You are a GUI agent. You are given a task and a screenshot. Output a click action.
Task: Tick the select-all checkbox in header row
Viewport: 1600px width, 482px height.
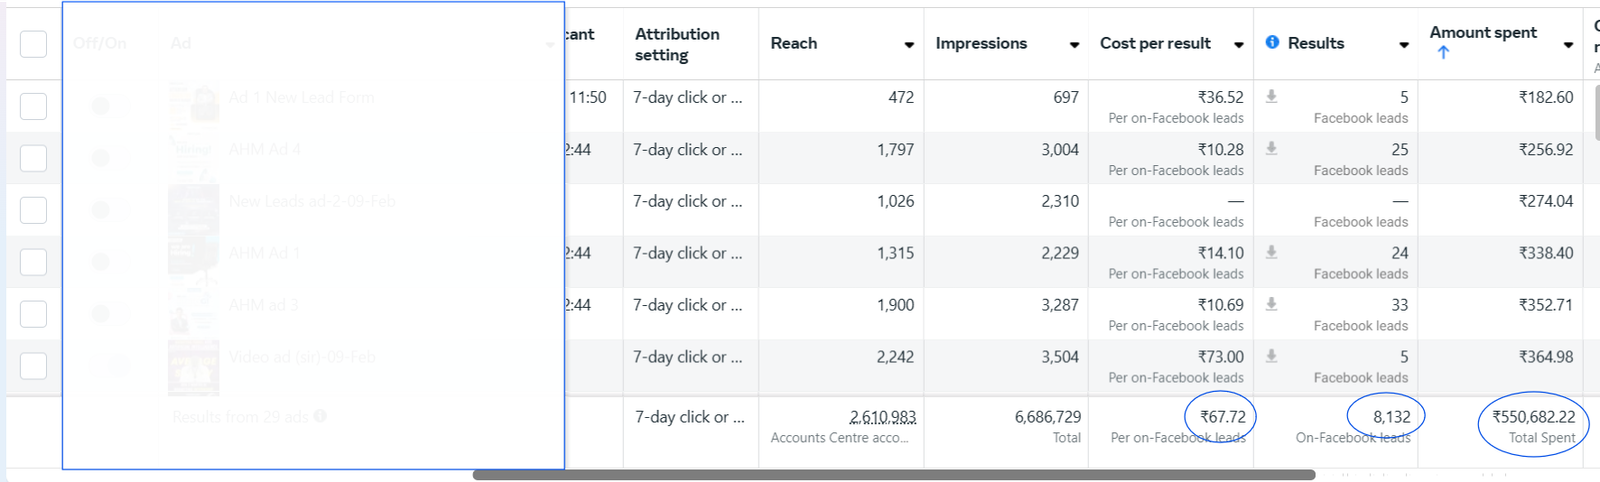pyautogui.click(x=33, y=44)
